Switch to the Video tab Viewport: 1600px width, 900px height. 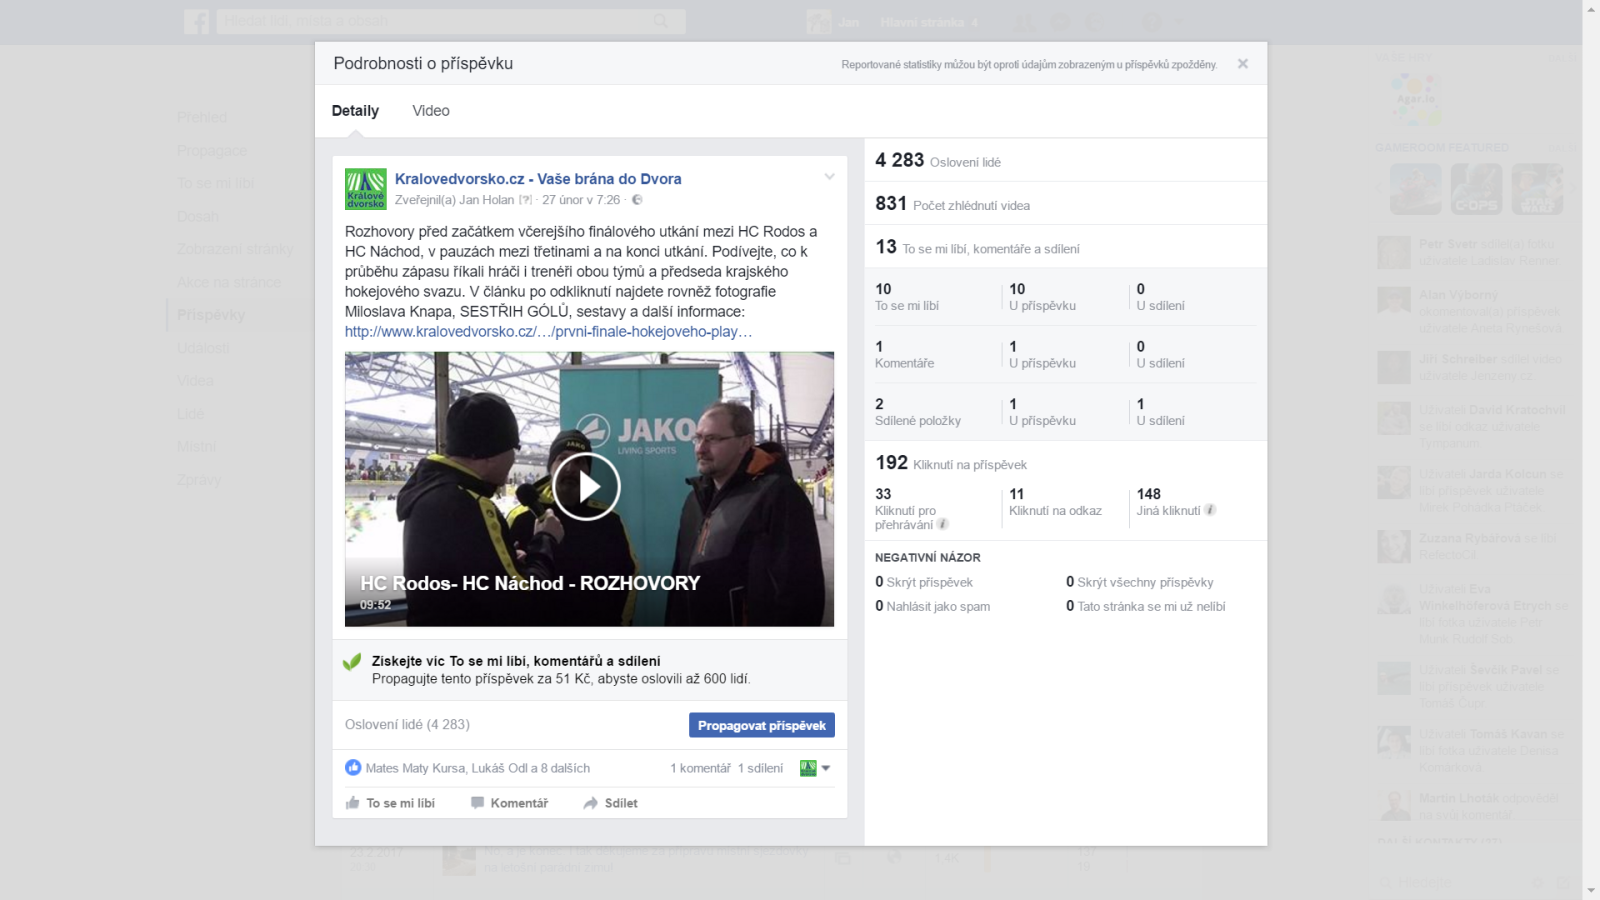pos(431,111)
